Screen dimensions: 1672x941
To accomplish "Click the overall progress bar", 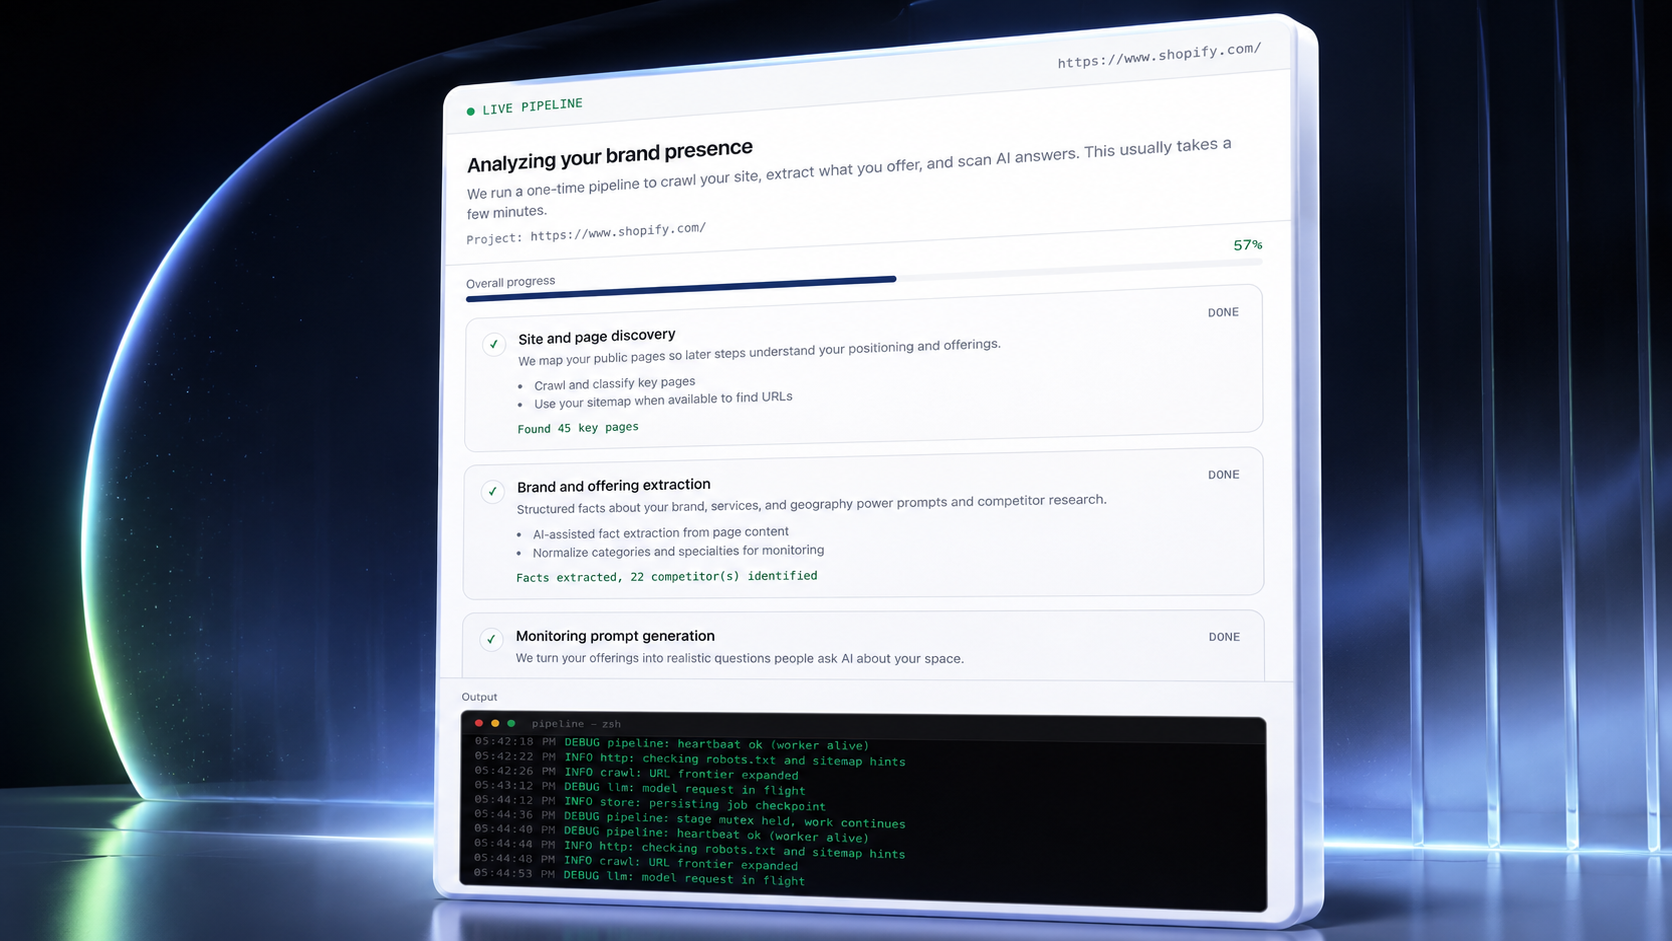I will coord(864,280).
